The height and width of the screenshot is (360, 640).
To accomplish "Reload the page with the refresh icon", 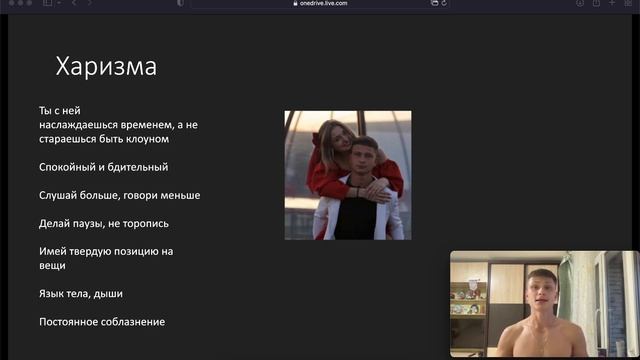I will pos(444,3).
